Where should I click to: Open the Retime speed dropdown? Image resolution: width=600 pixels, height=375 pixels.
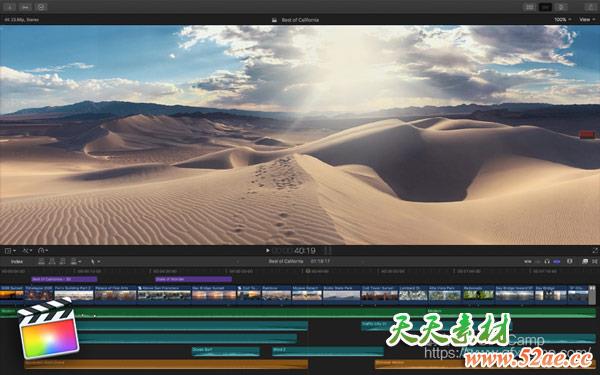coord(43,251)
